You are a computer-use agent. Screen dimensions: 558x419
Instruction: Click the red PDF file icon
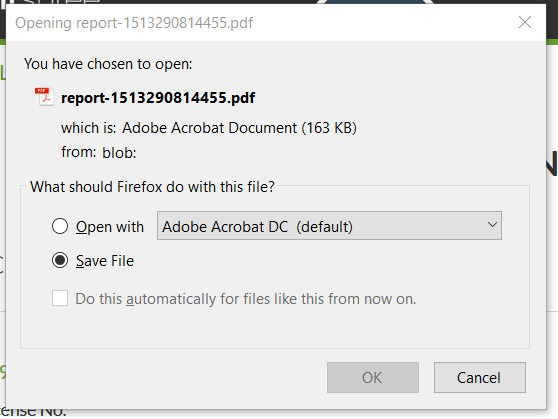pyautogui.click(x=44, y=96)
